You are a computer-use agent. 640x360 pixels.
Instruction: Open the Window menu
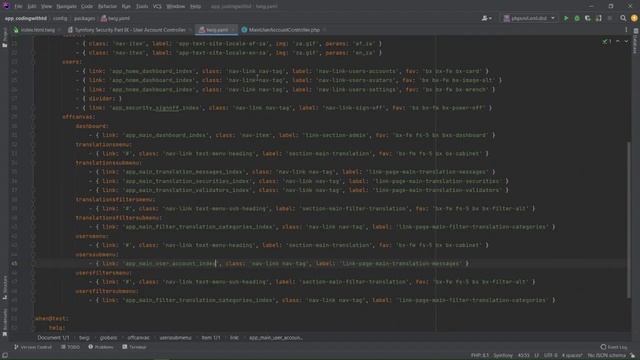pyautogui.click(x=176, y=6)
